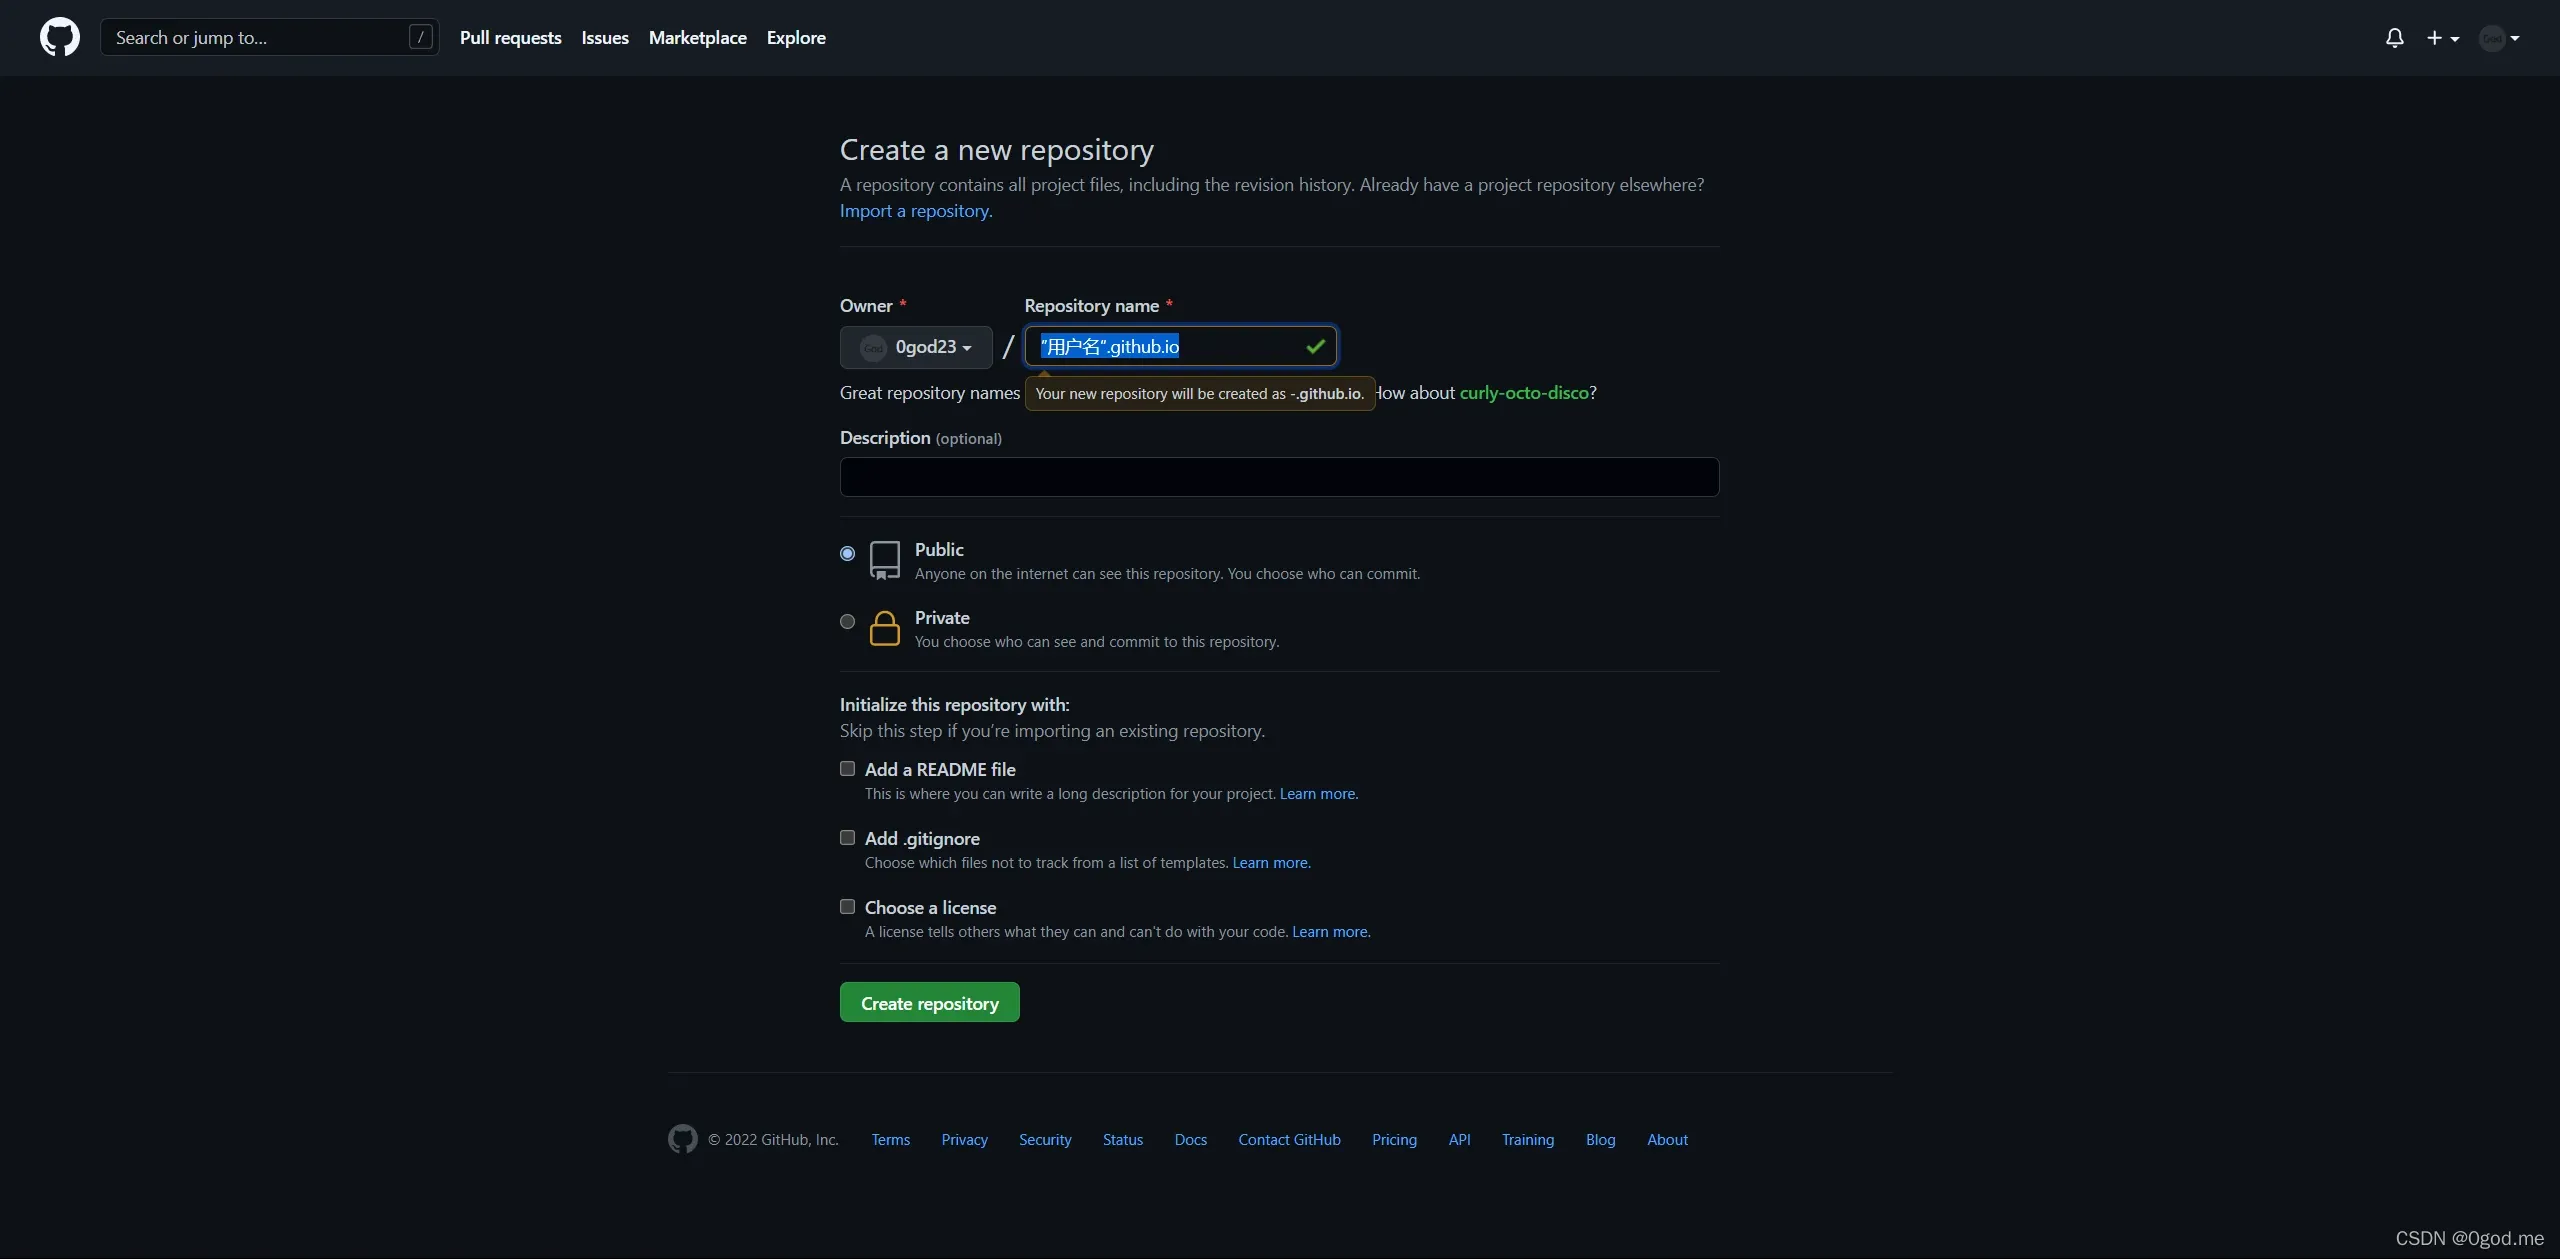2560x1259 pixels.
Task: Open the Blog footer link
Action: [x=1600, y=1140]
